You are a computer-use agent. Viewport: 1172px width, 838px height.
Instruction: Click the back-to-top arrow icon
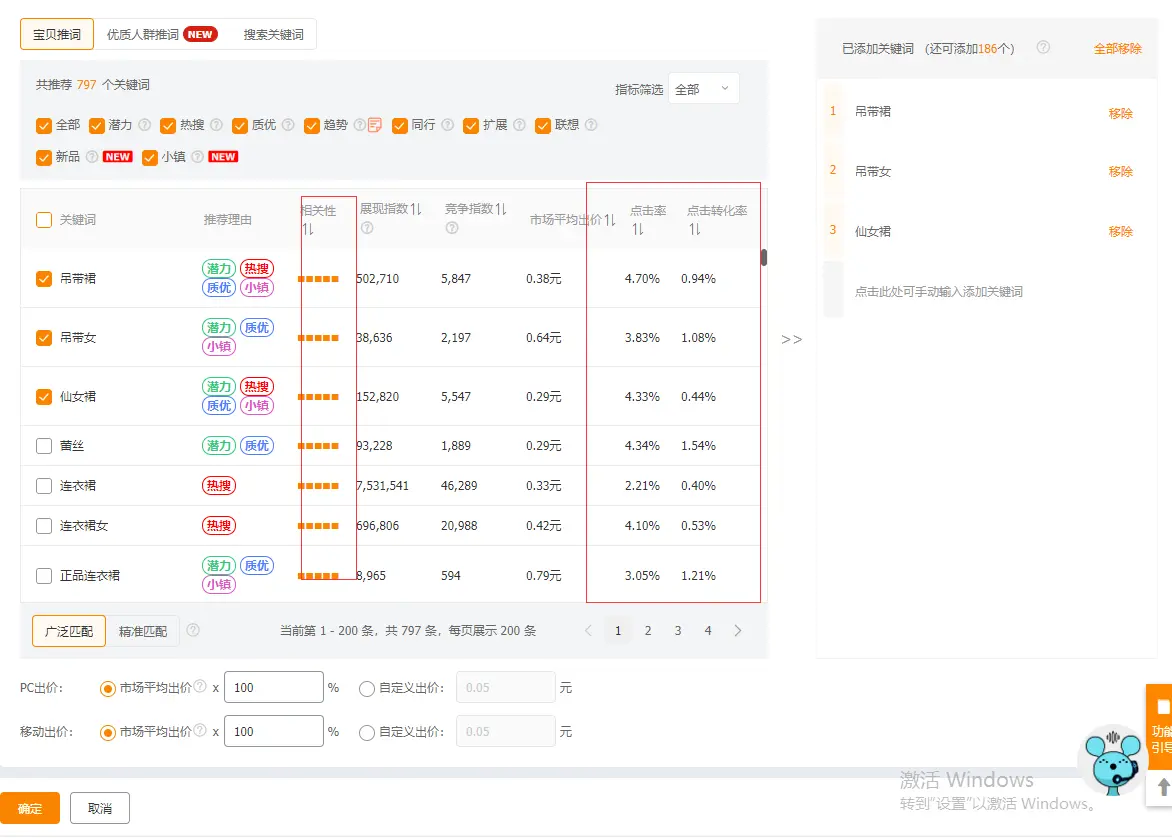pyautogui.click(x=1163, y=787)
